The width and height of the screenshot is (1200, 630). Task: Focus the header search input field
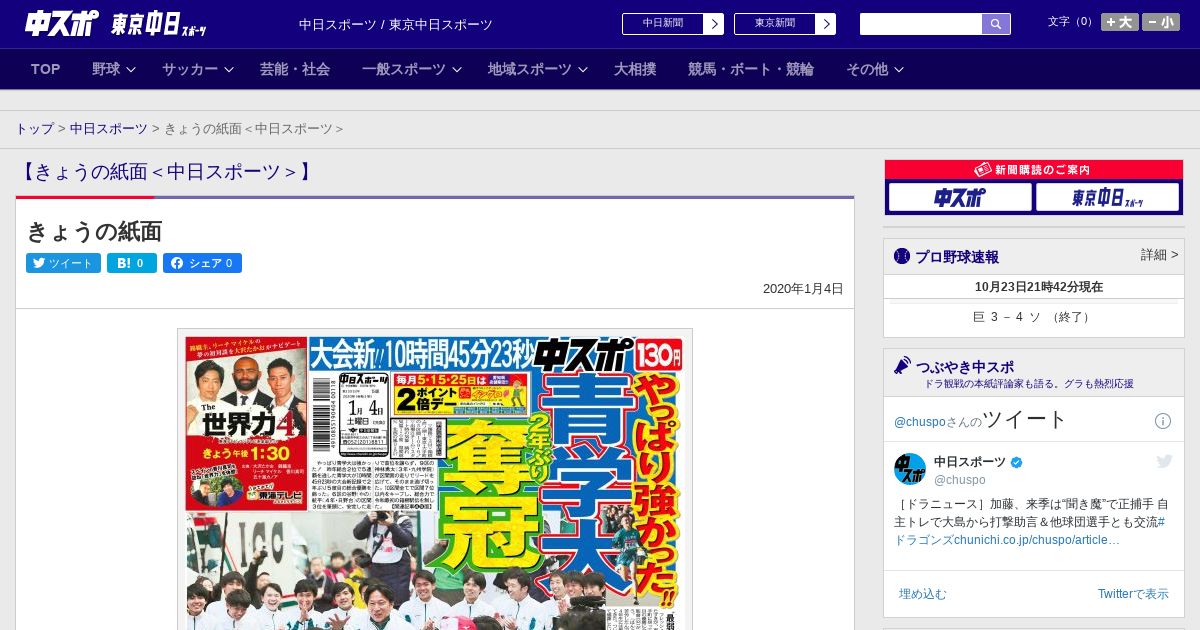921,24
